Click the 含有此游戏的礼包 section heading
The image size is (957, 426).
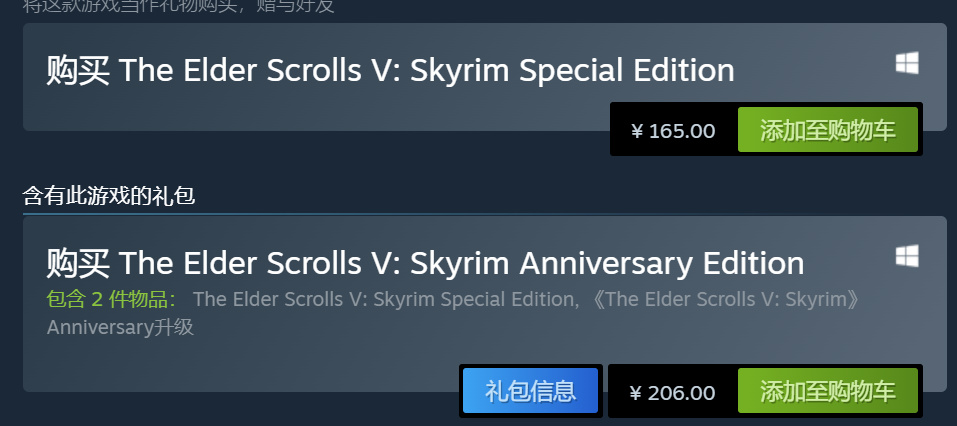click(x=109, y=196)
